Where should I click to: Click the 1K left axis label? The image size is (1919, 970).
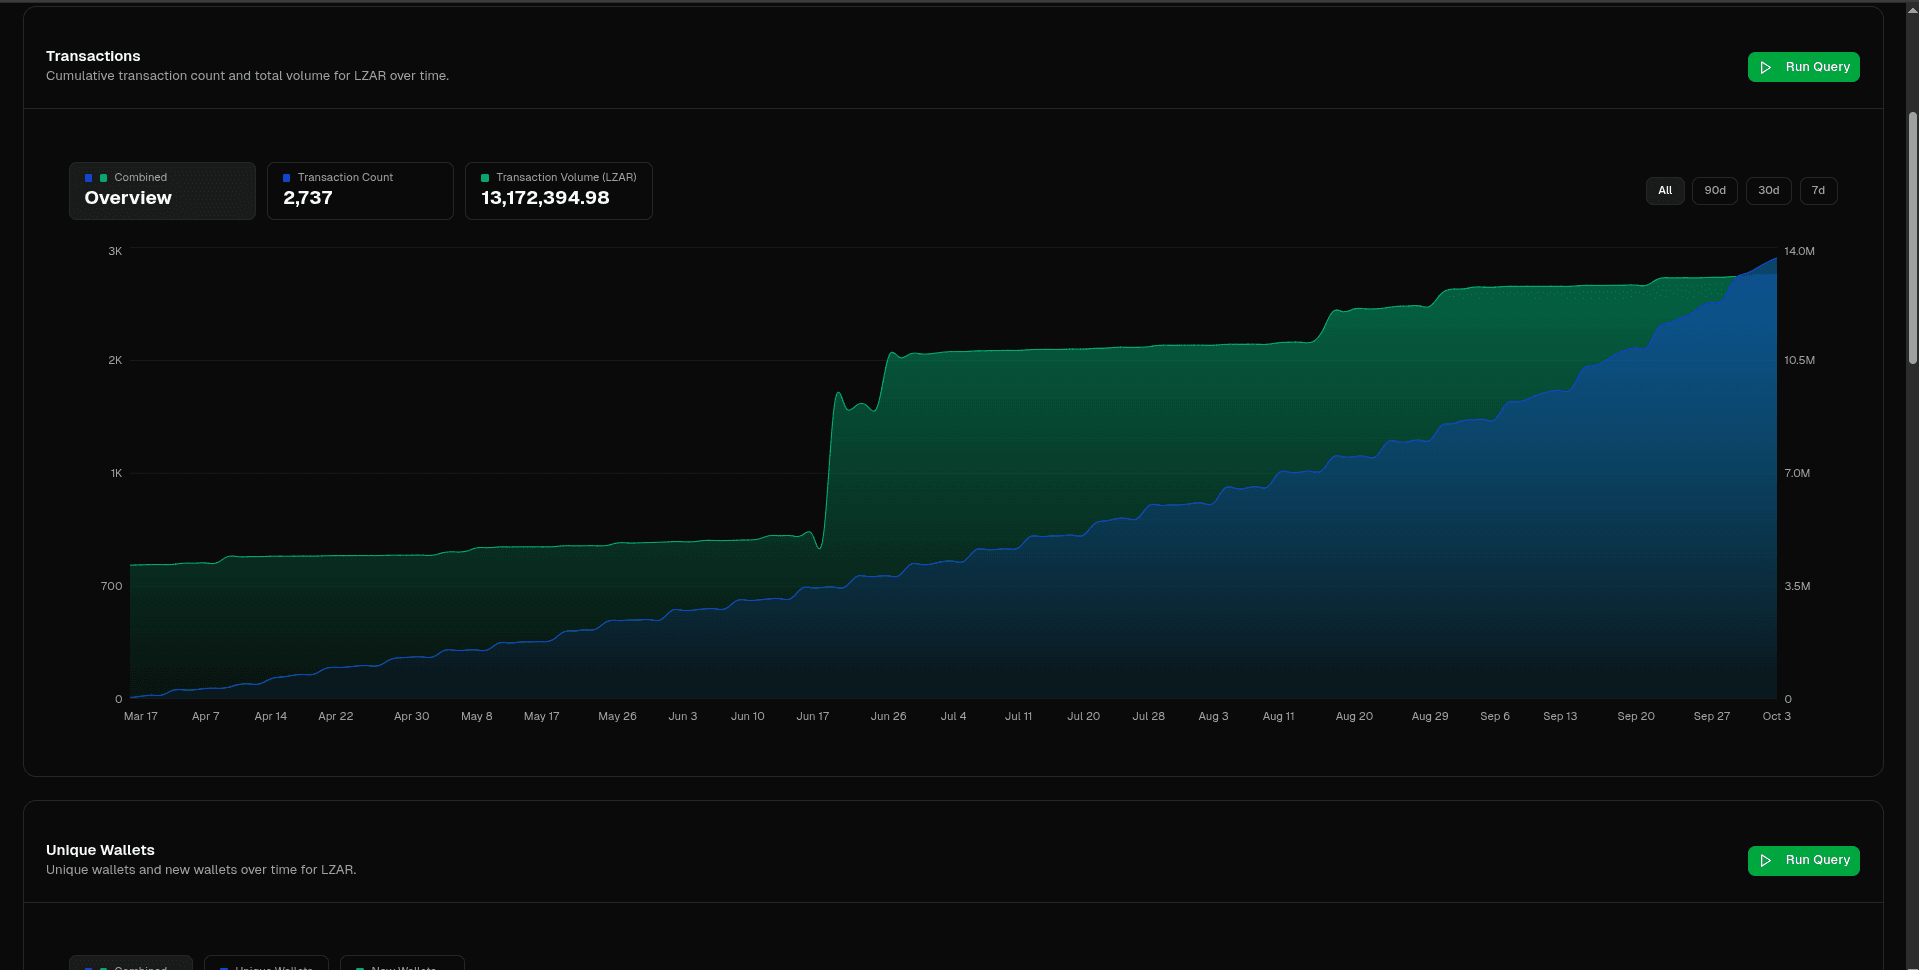116,473
